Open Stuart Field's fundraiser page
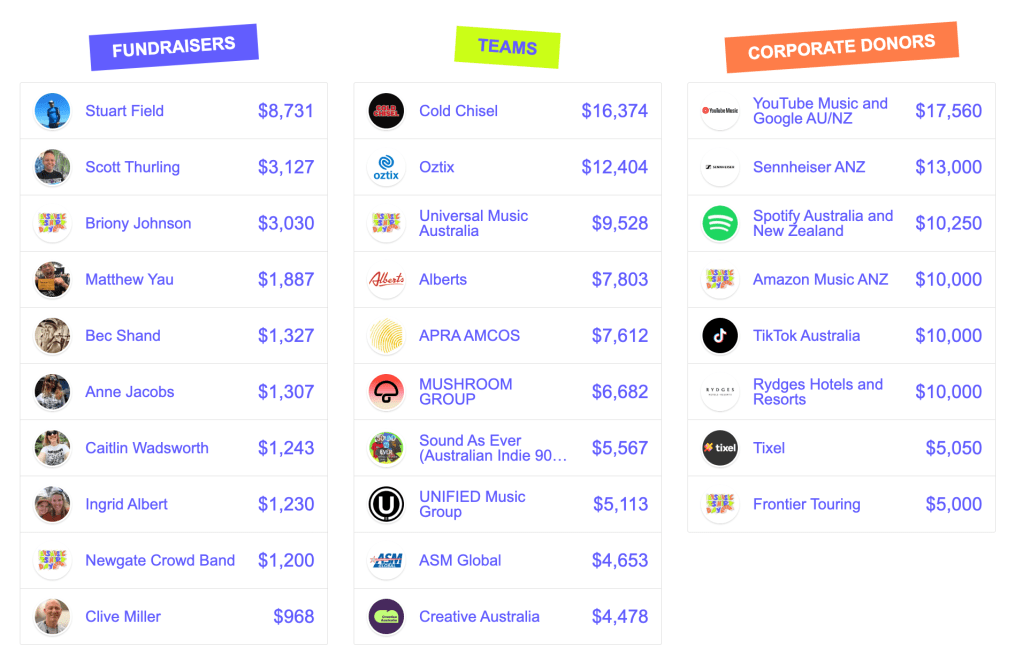The image size is (1023, 663). point(124,111)
